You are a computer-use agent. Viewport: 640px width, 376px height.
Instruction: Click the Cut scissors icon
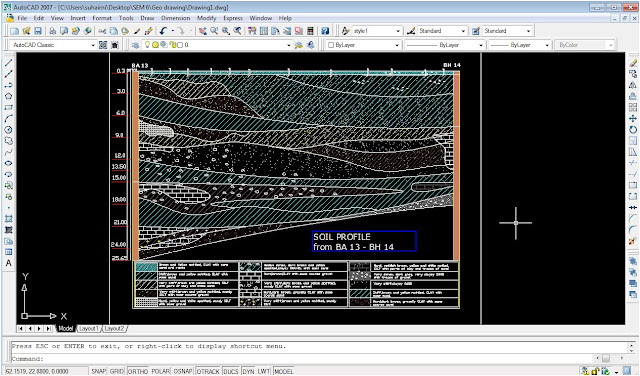tap(102, 31)
